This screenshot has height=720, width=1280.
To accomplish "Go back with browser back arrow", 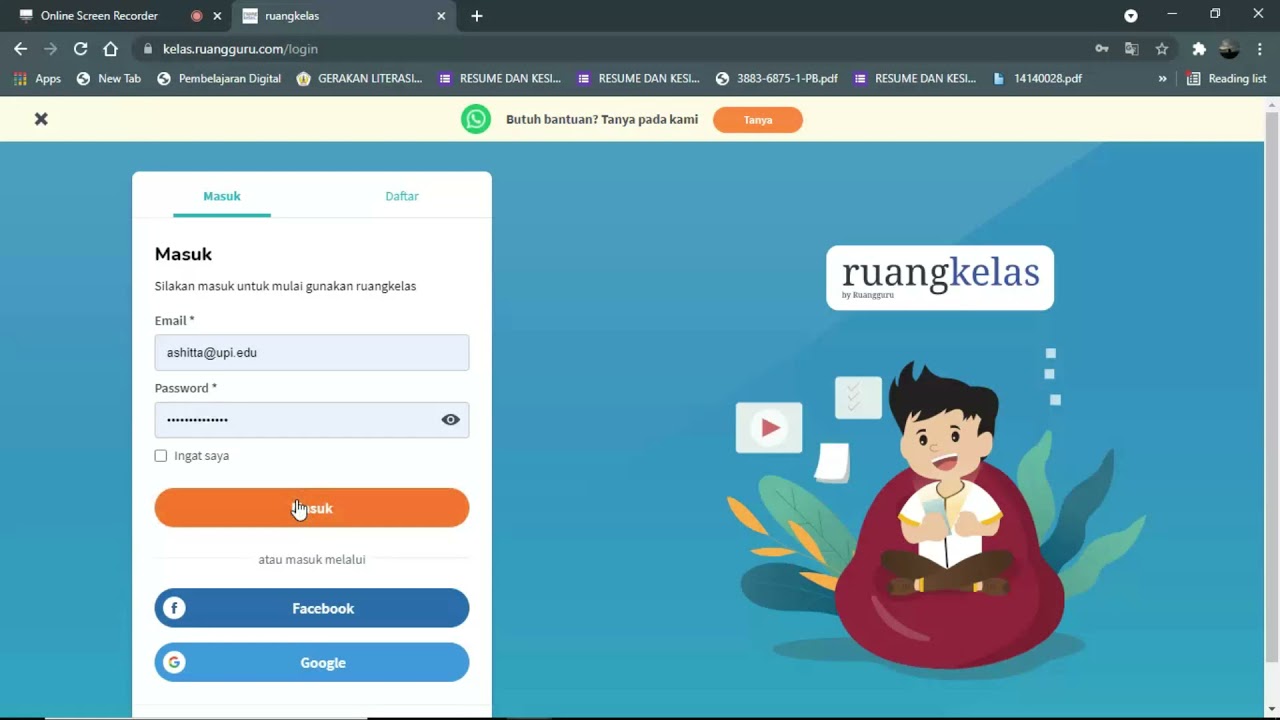I will pyautogui.click(x=21, y=49).
